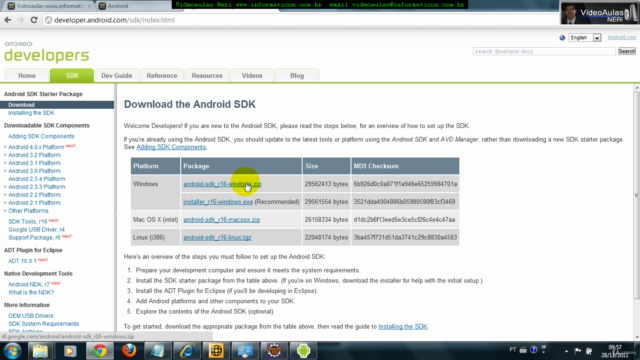Image resolution: width=640 pixels, height=360 pixels.
Task: Open SDK System Requirements link
Action: pyautogui.click(x=44, y=324)
